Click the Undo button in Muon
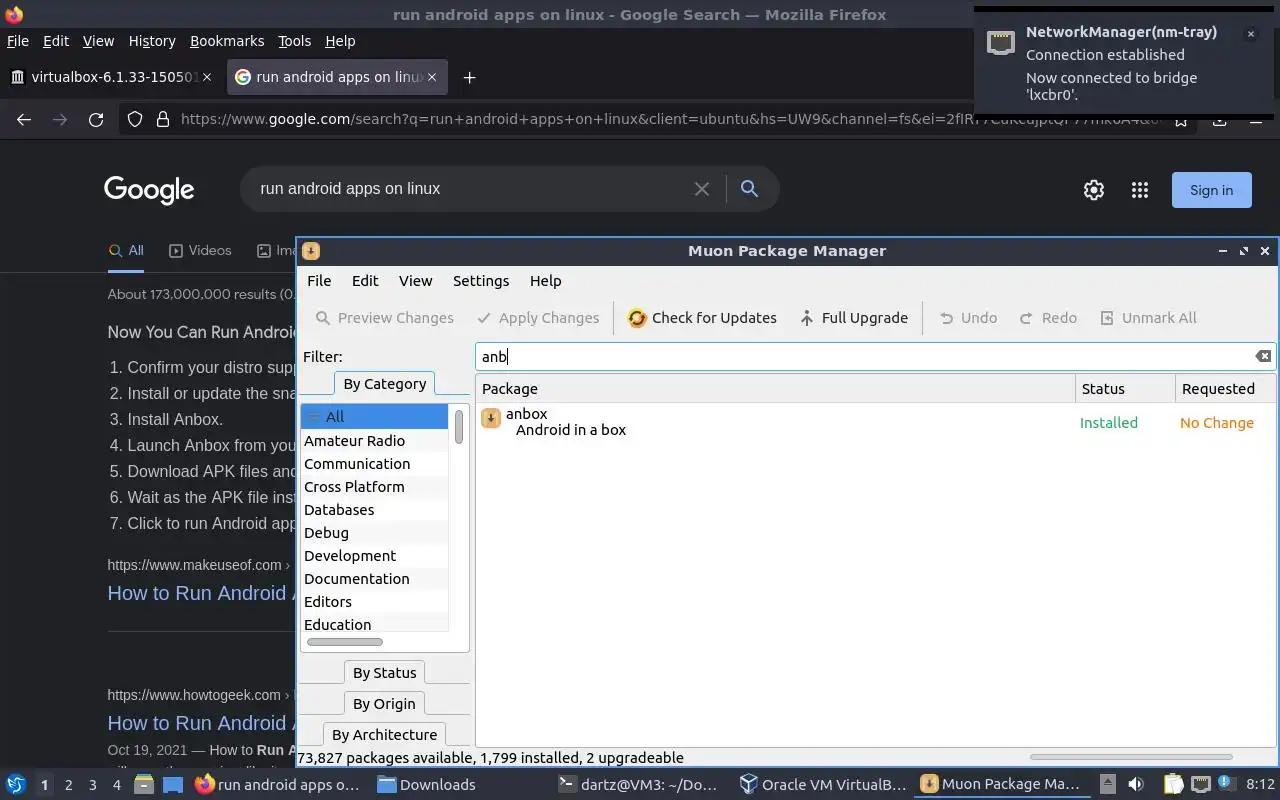The image size is (1280, 800). click(x=968, y=318)
